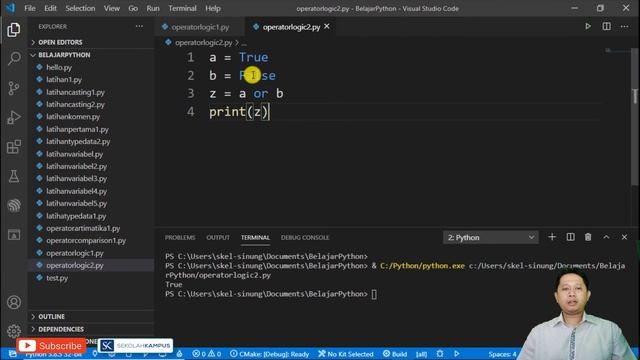Open the Extensions view
The image size is (640, 360).
(x=13, y=147)
